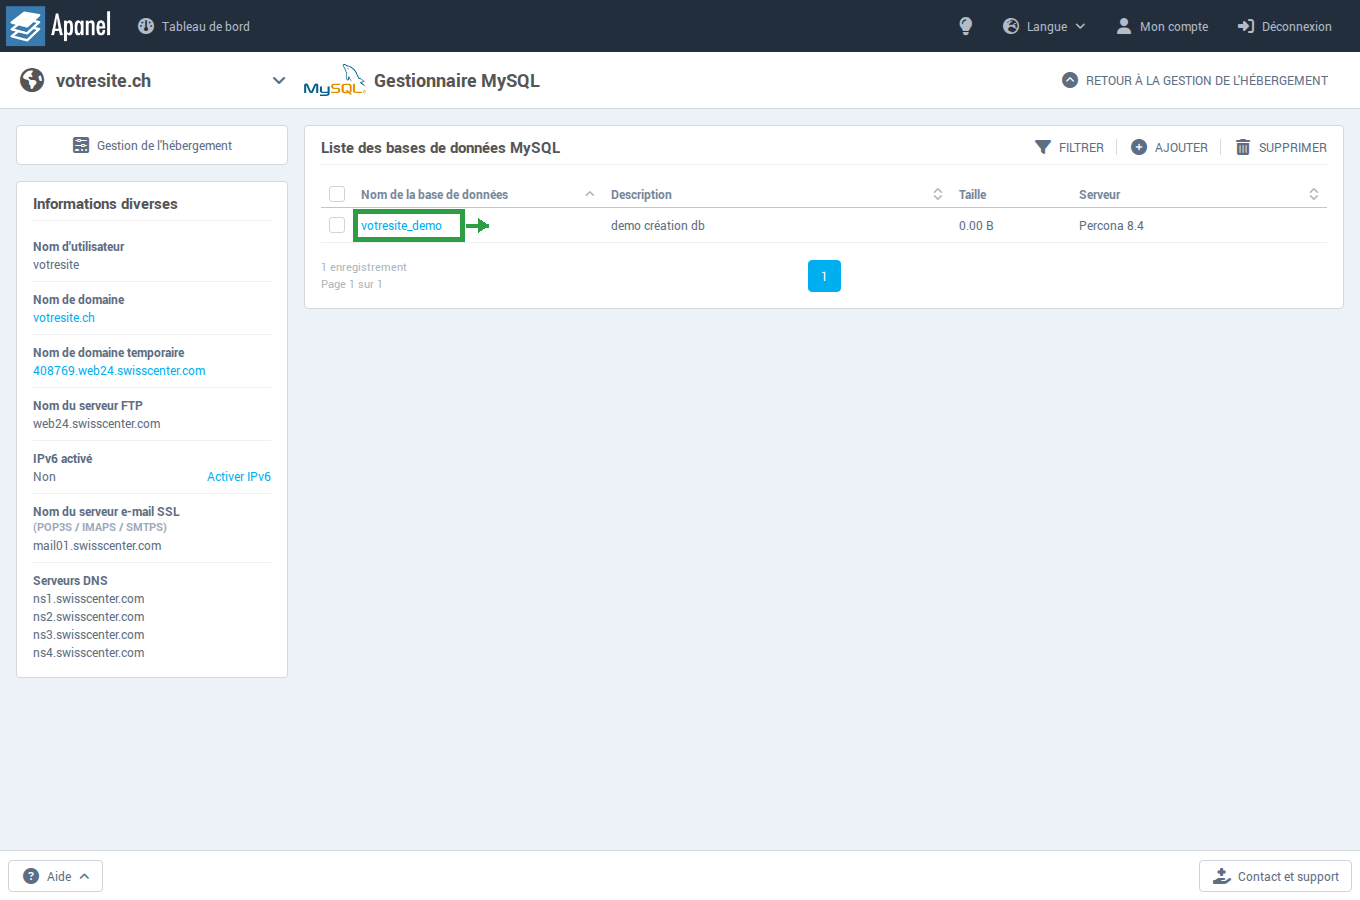Image resolution: width=1360 pixels, height=900 pixels.
Task: Click Retour à la gestion de l'hébergement
Action: coord(1195,80)
